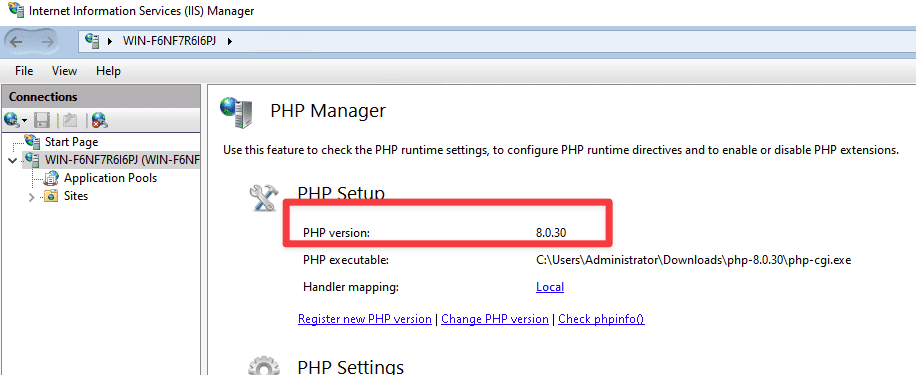916x375 pixels.
Task: Select the server icon in address bar
Action: [92, 41]
